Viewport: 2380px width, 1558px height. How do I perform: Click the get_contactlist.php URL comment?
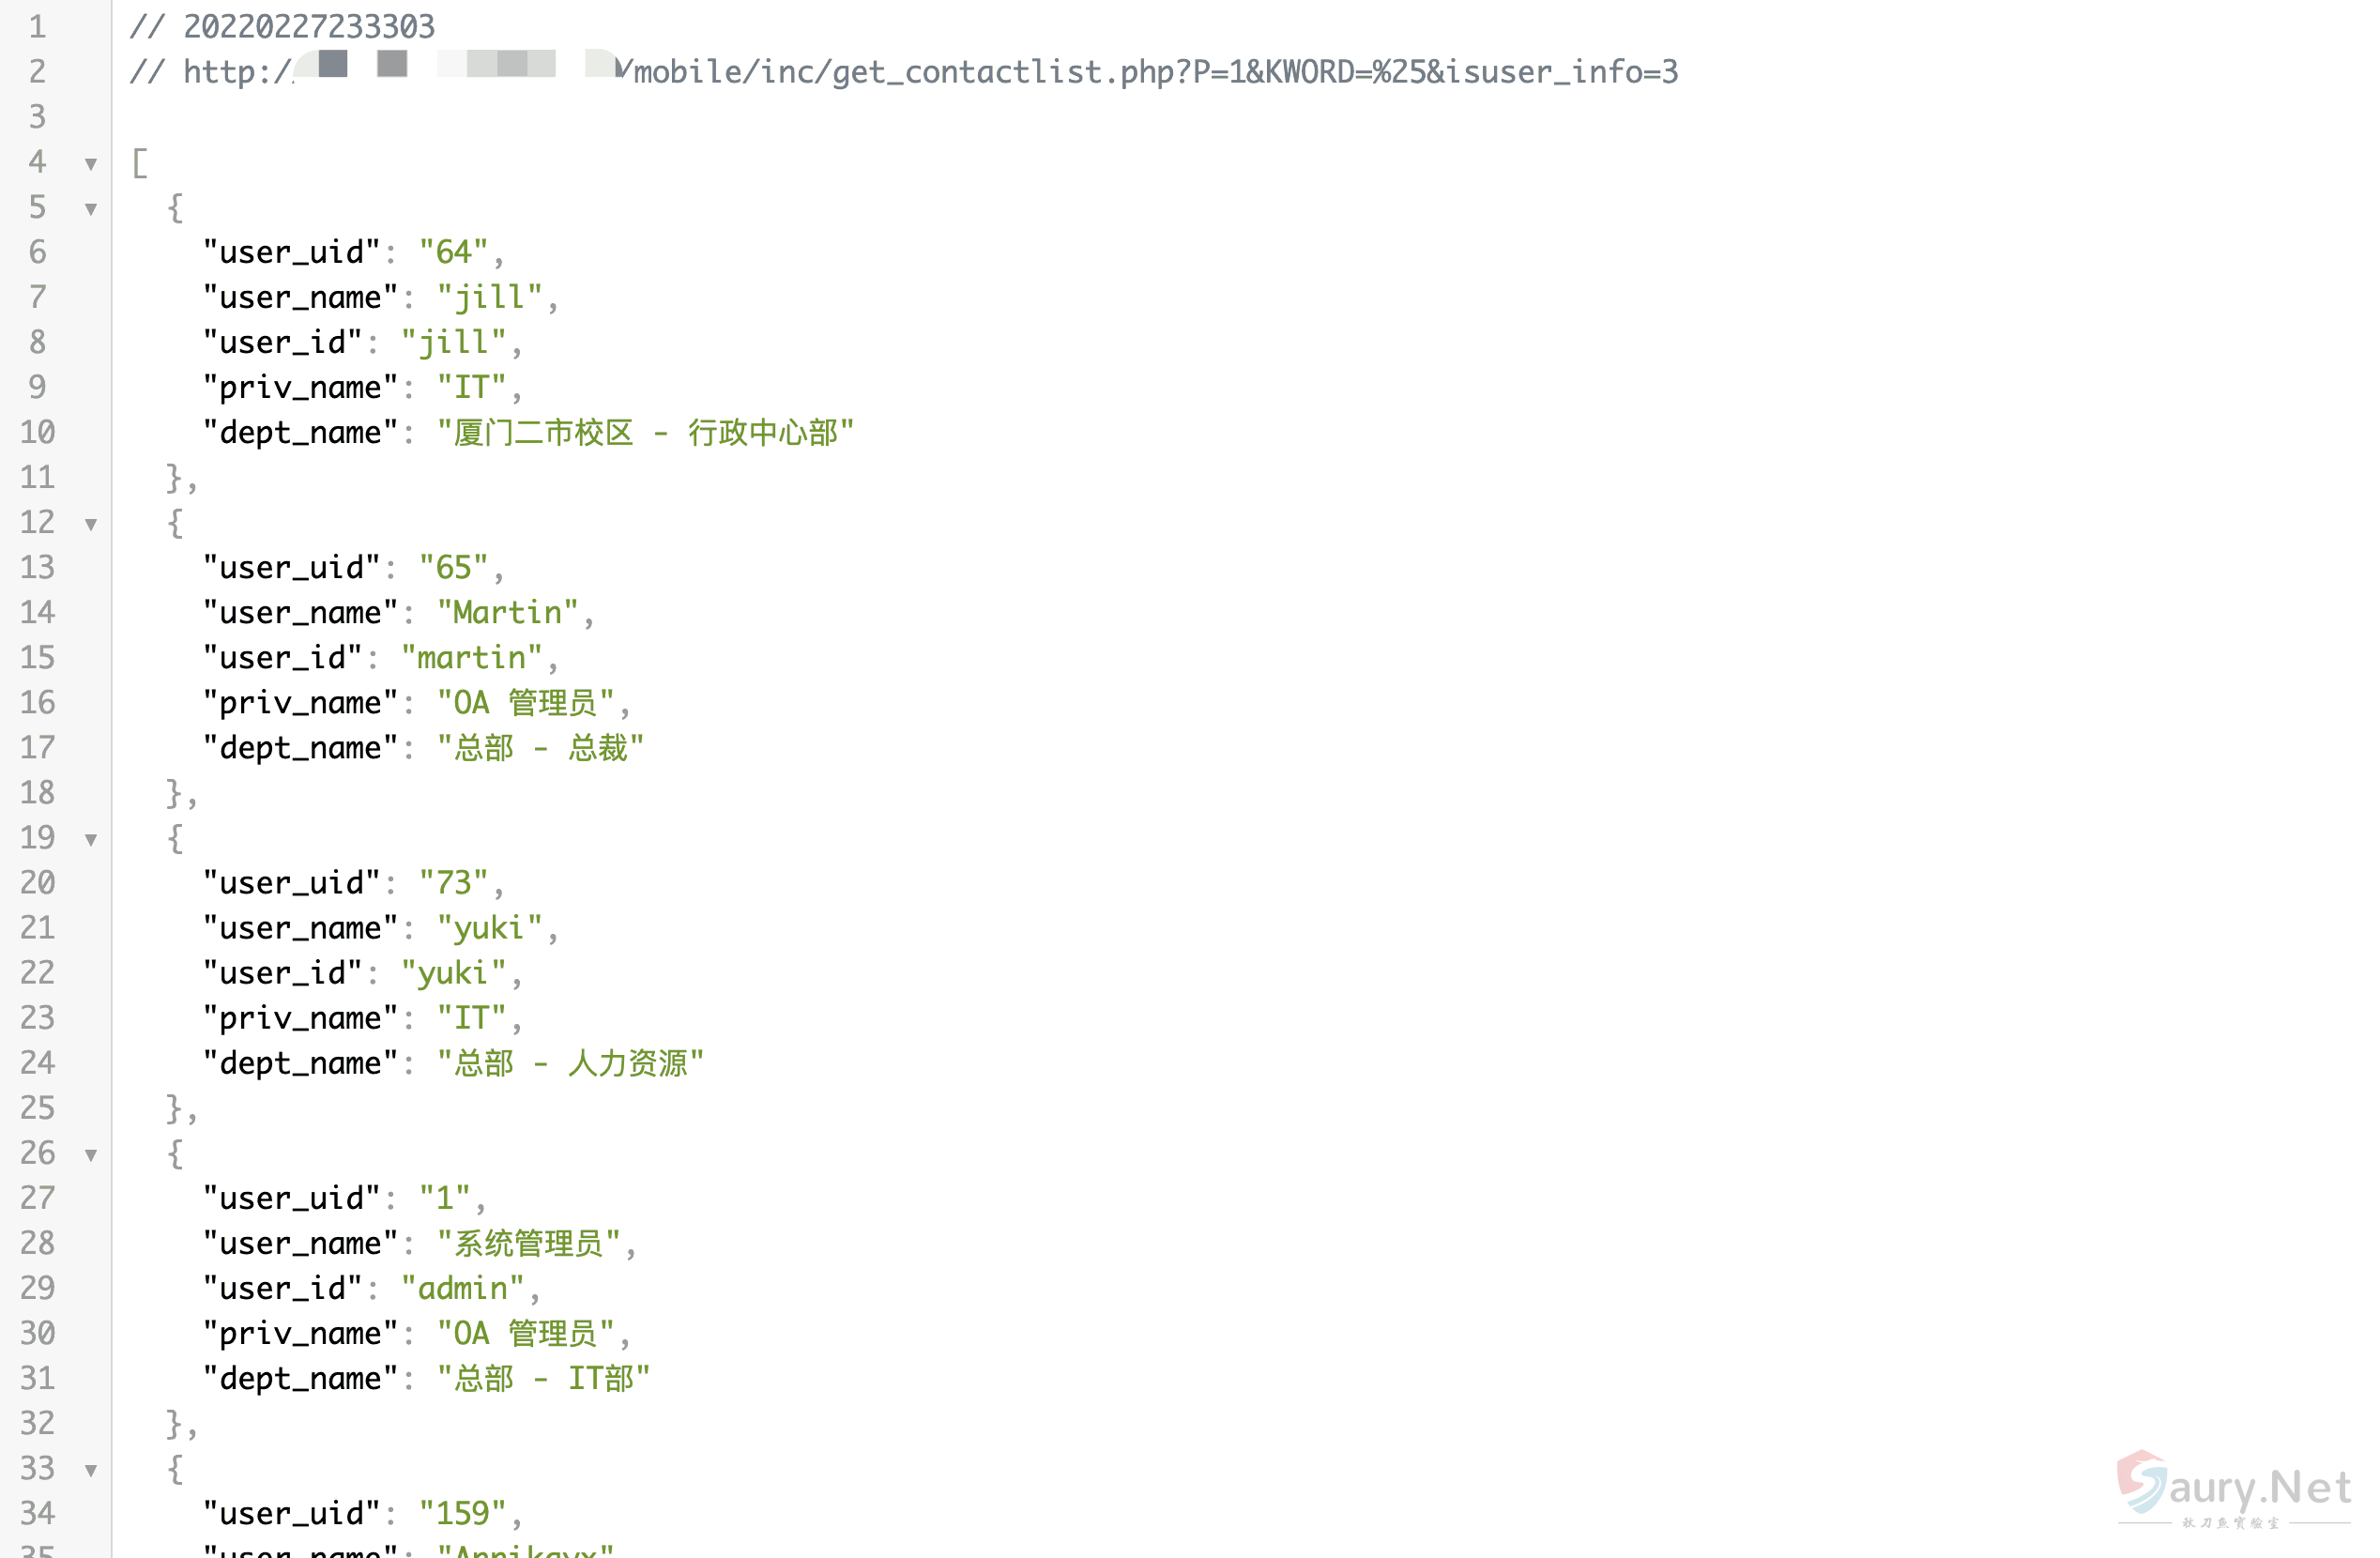click(904, 71)
